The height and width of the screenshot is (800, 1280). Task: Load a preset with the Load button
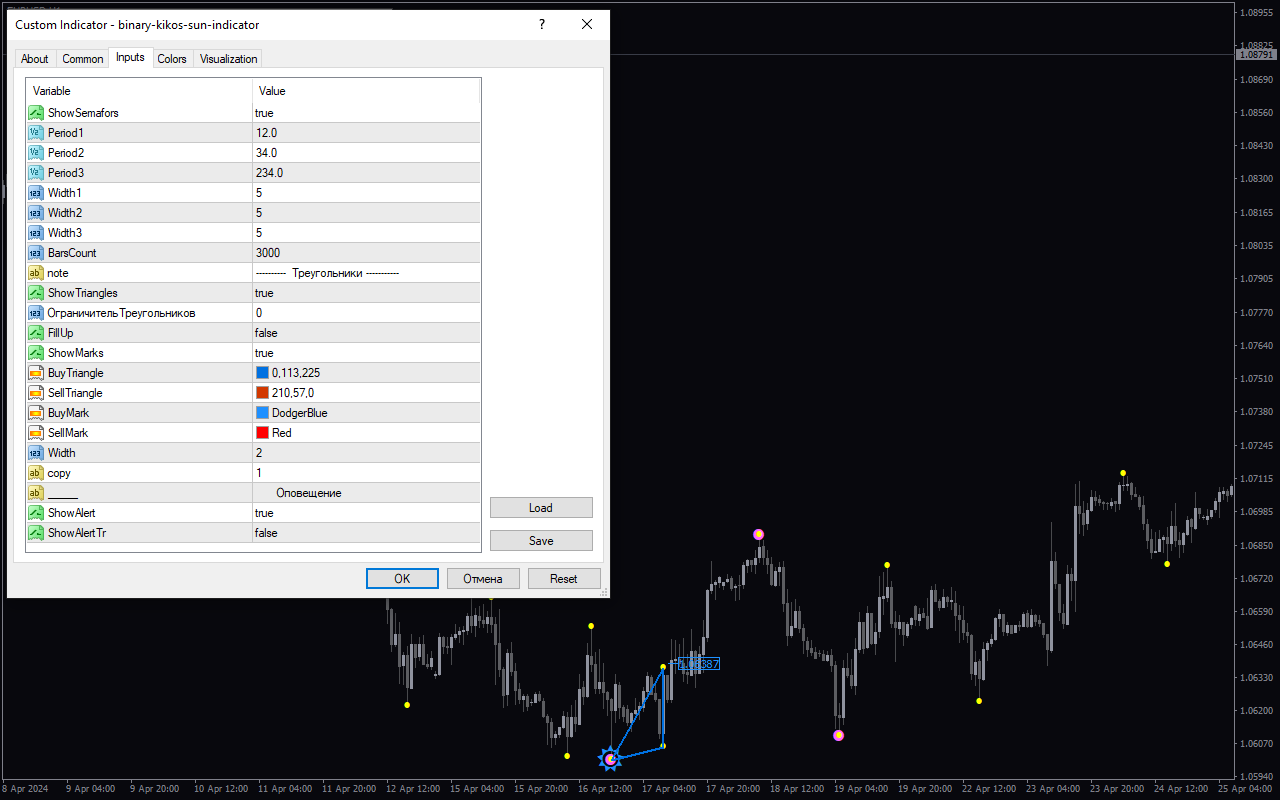tap(541, 508)
